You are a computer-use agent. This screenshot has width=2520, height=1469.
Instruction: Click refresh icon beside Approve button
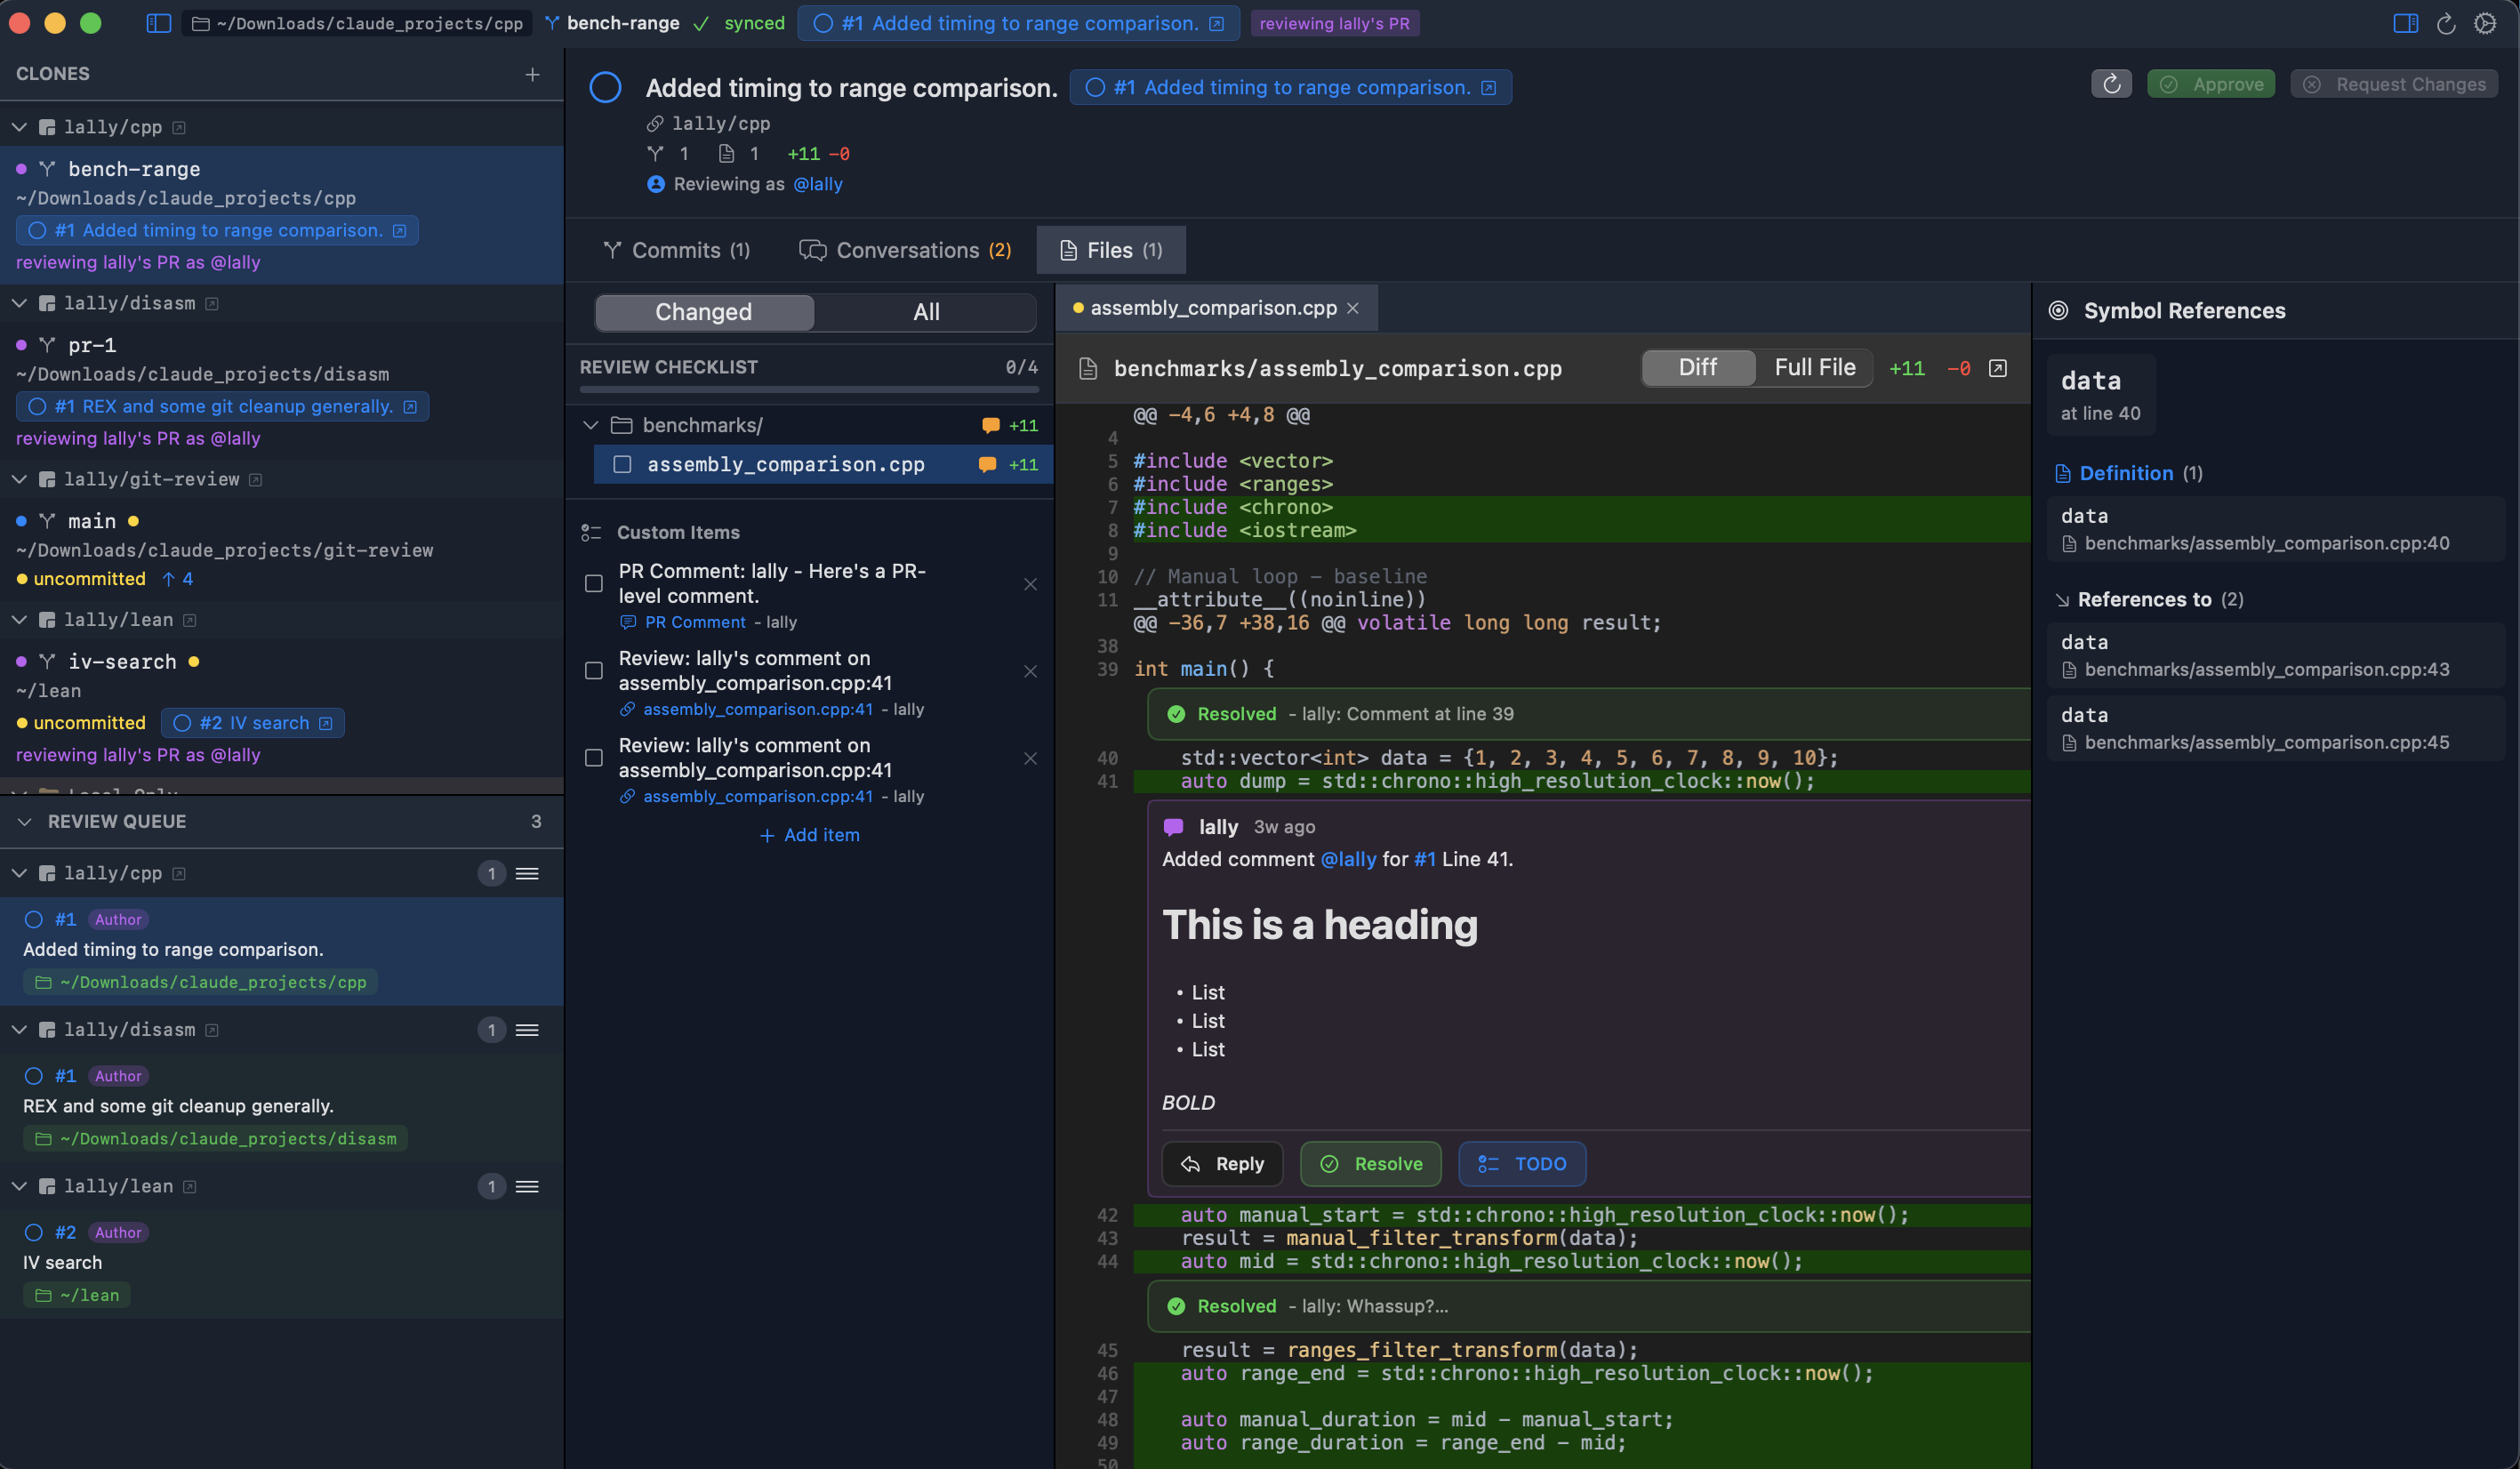pos(2111,84)
